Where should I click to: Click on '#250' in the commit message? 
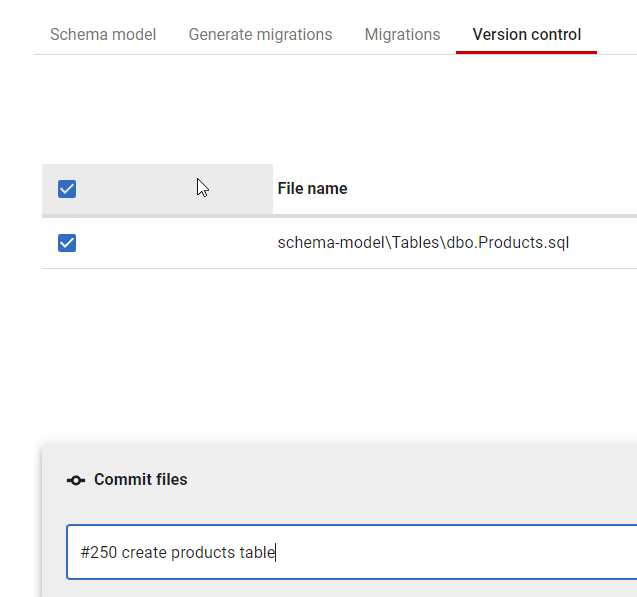(98, 552)
